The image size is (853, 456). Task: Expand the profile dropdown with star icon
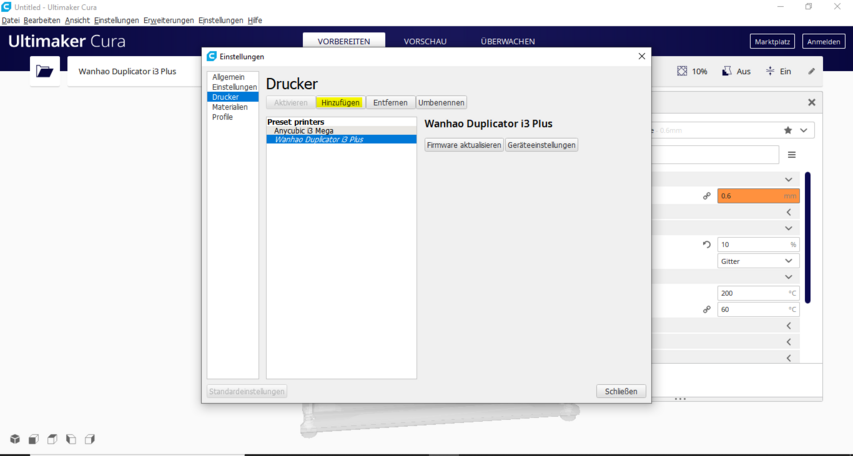tap(804, 130)
